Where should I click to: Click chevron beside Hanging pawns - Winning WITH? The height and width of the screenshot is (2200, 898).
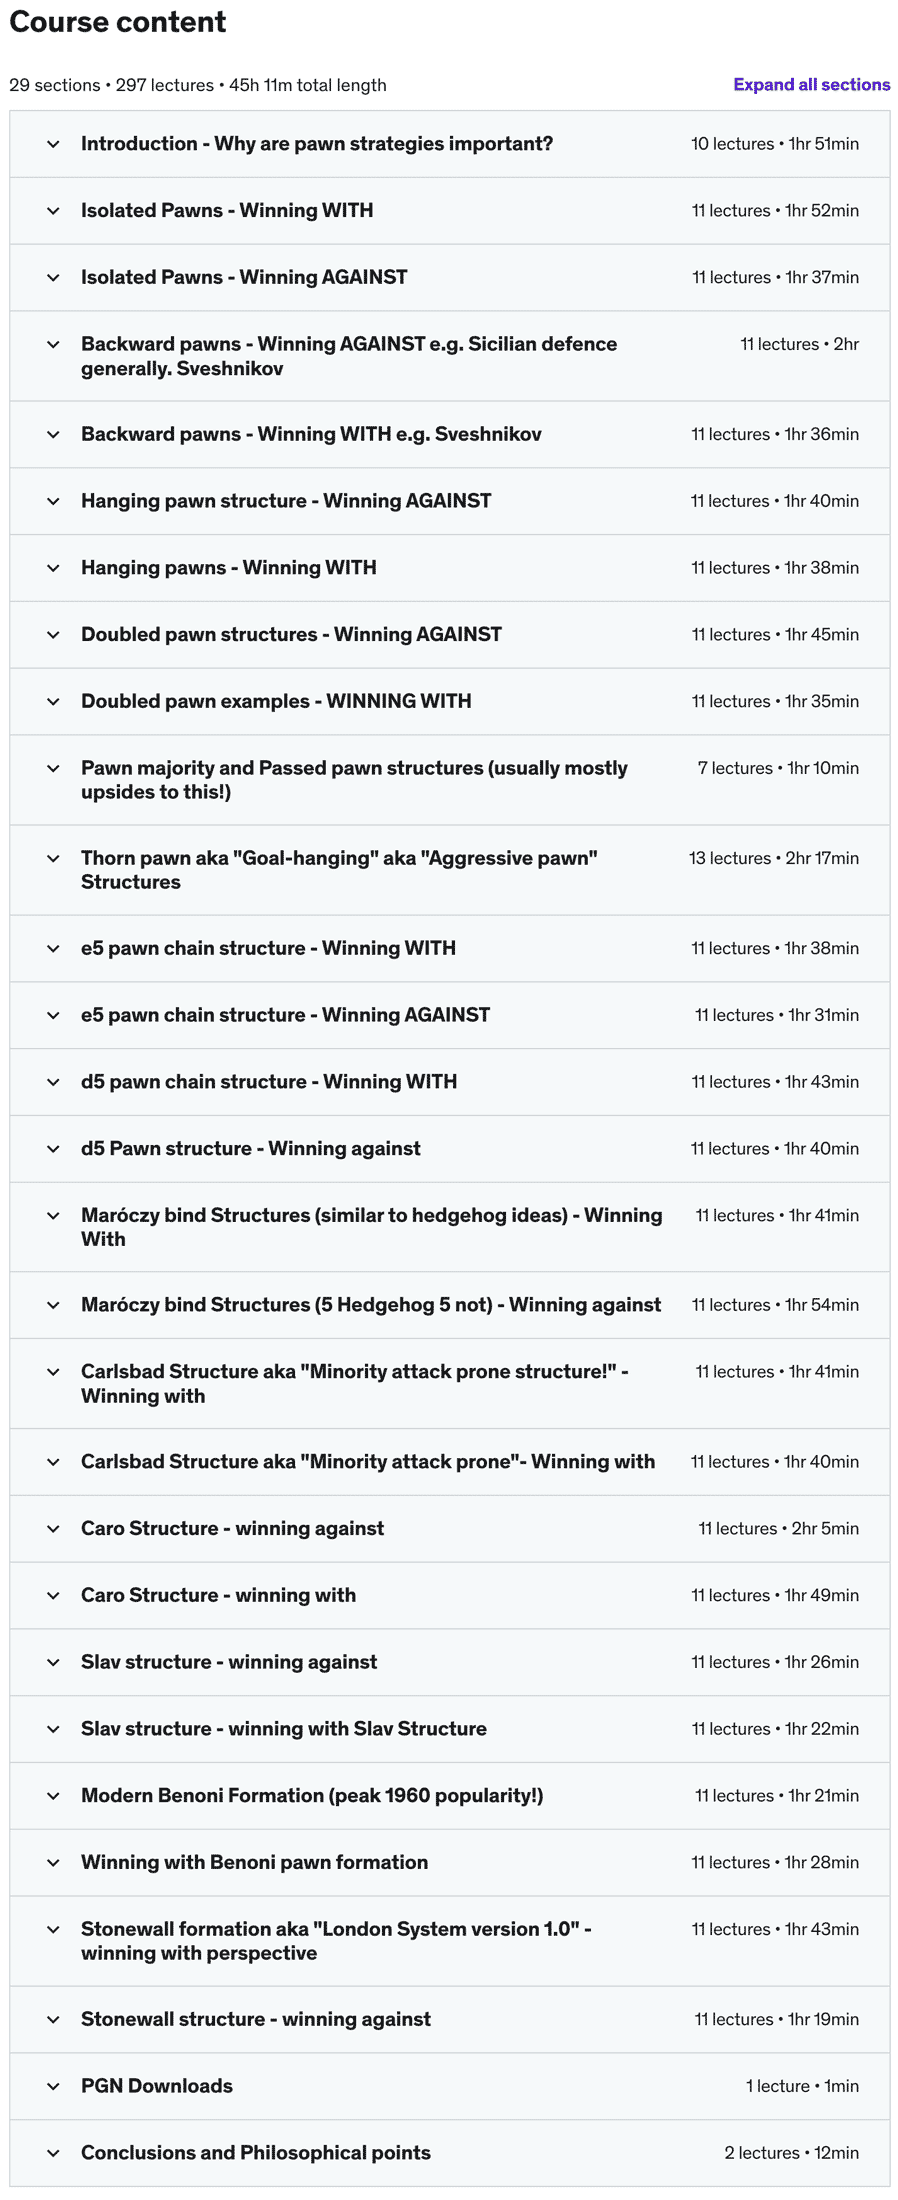[x=53, y=568]
